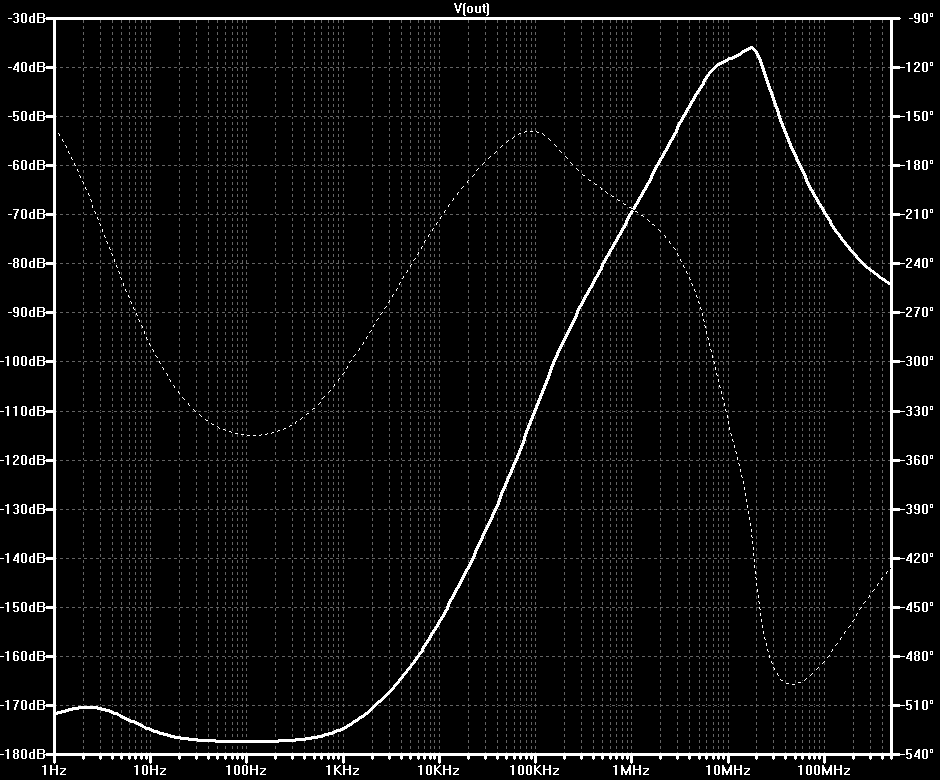This screenshot has height=780, width=940.
Task: Click the -270° phase axis label
Action: pos(917,312)
